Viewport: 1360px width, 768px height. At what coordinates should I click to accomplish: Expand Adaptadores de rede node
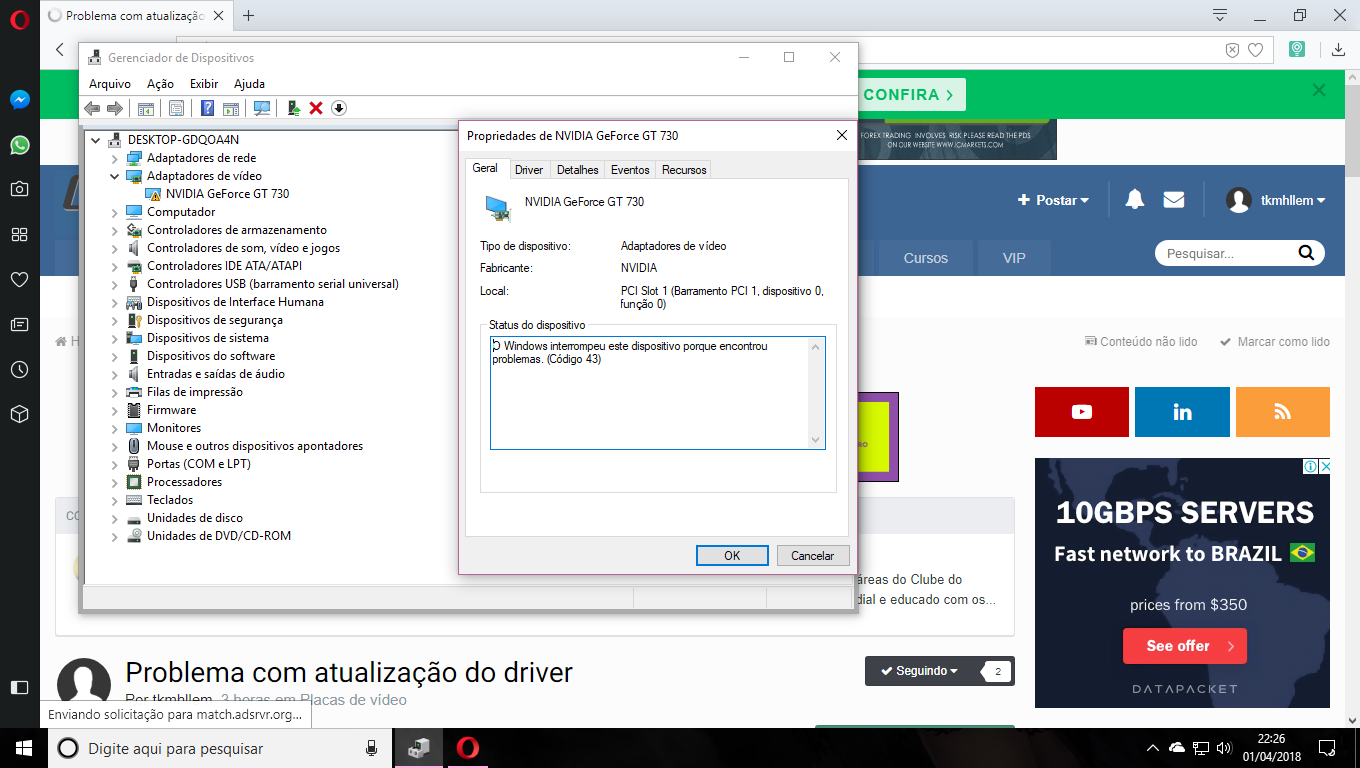point(114,158)
